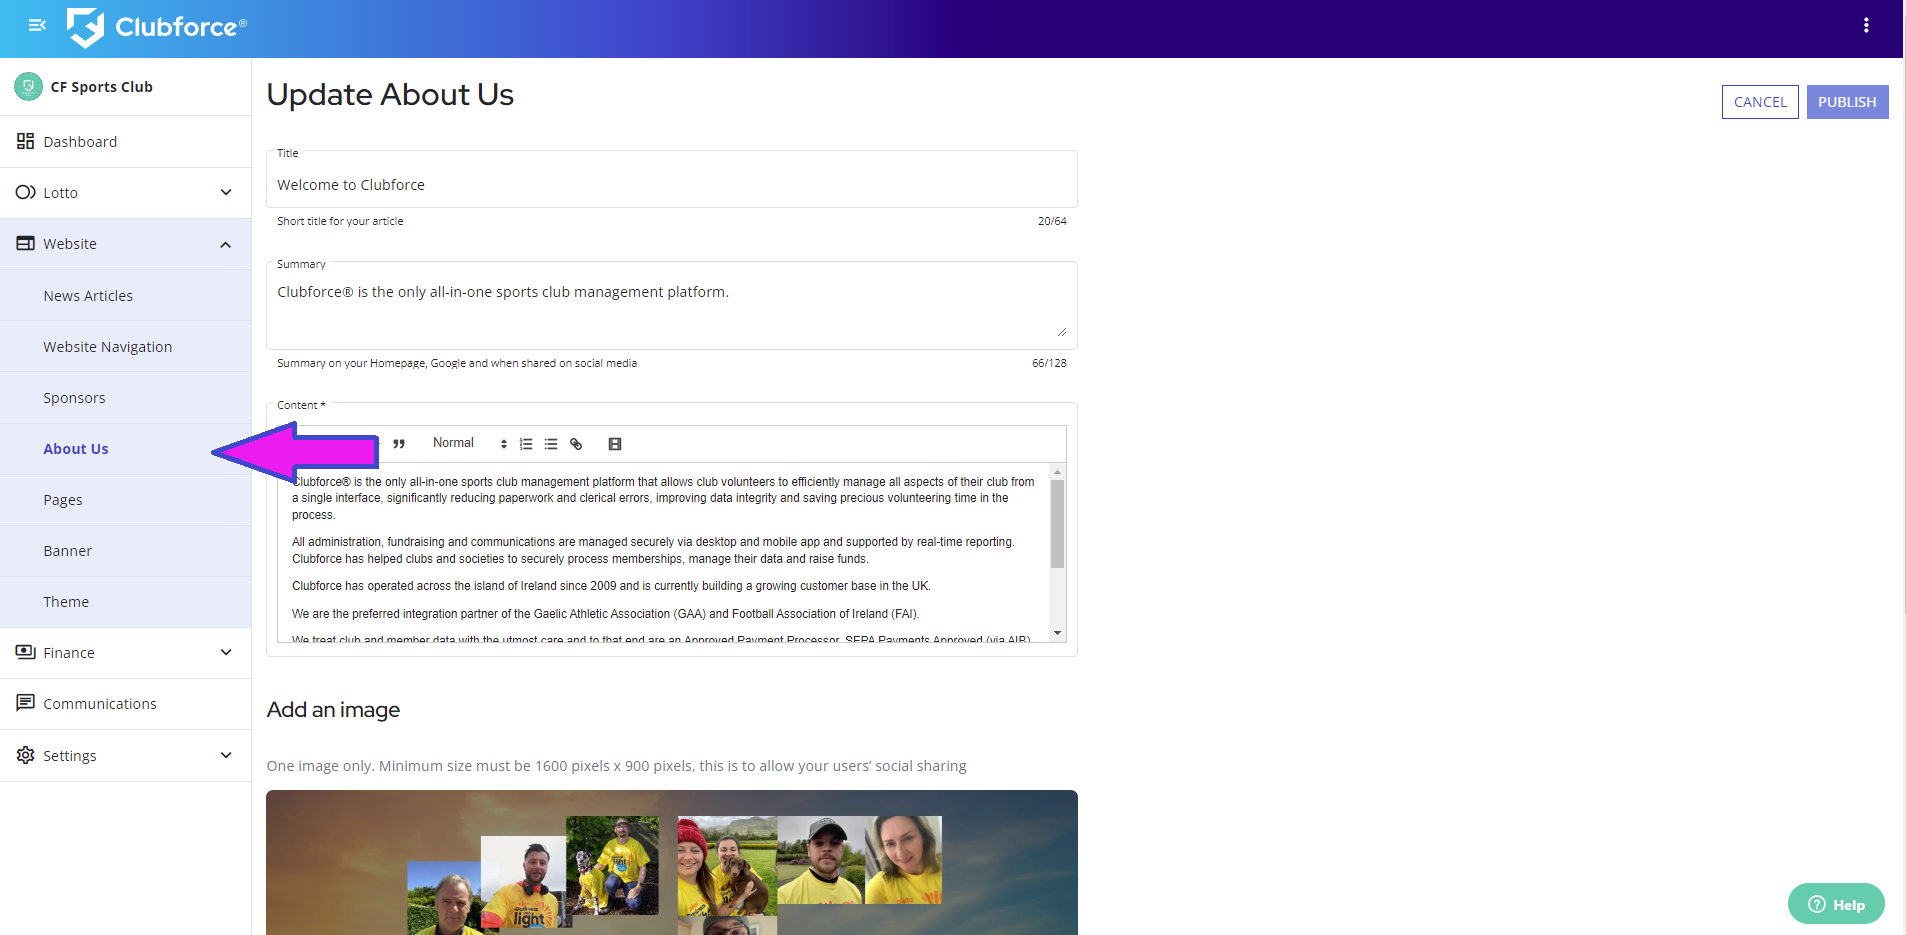This screenshot has height=935, width=1906.
Task: Click the Summary resize handle
Action: [x=1061, y=332]
